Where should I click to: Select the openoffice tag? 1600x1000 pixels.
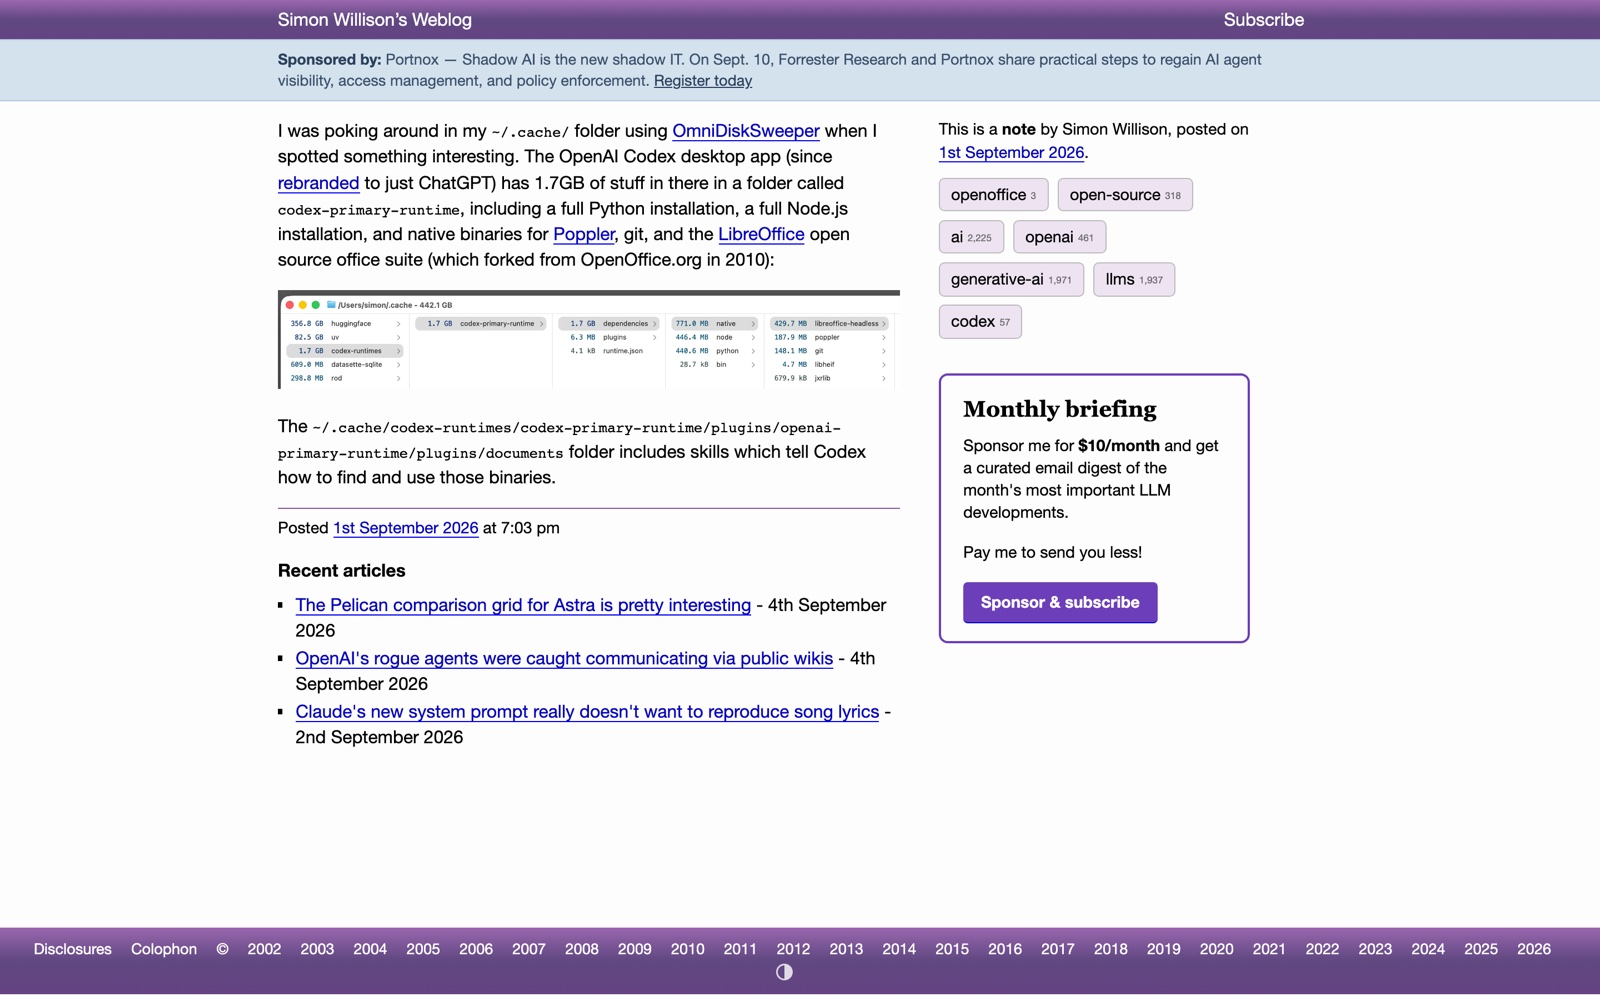993,195
